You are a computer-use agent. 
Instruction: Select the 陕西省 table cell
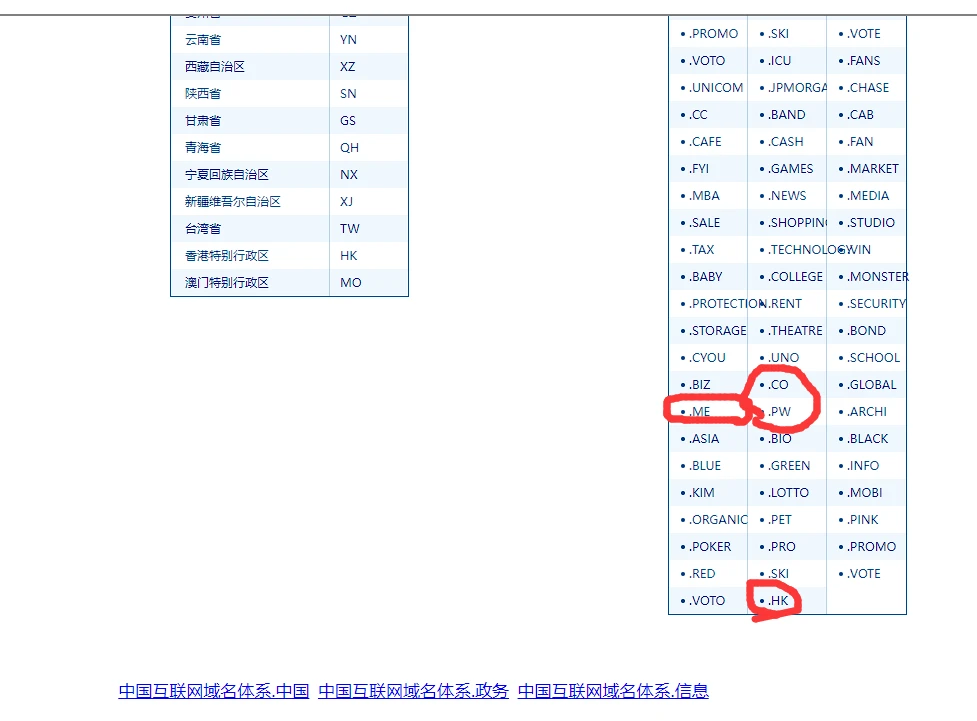click(x=250, y=93)
